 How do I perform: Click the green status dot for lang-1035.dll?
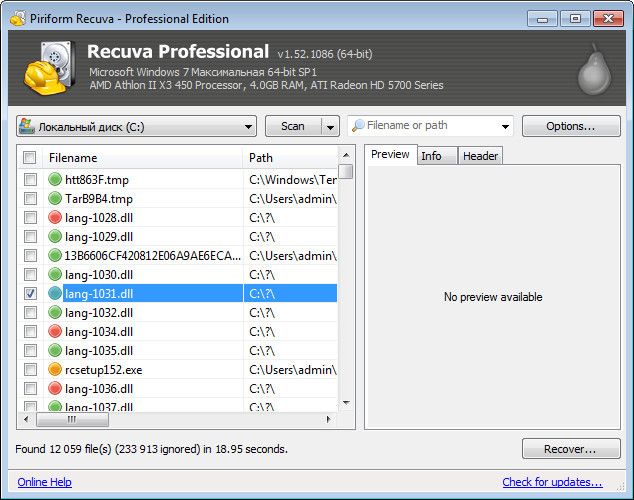point(55,350)
